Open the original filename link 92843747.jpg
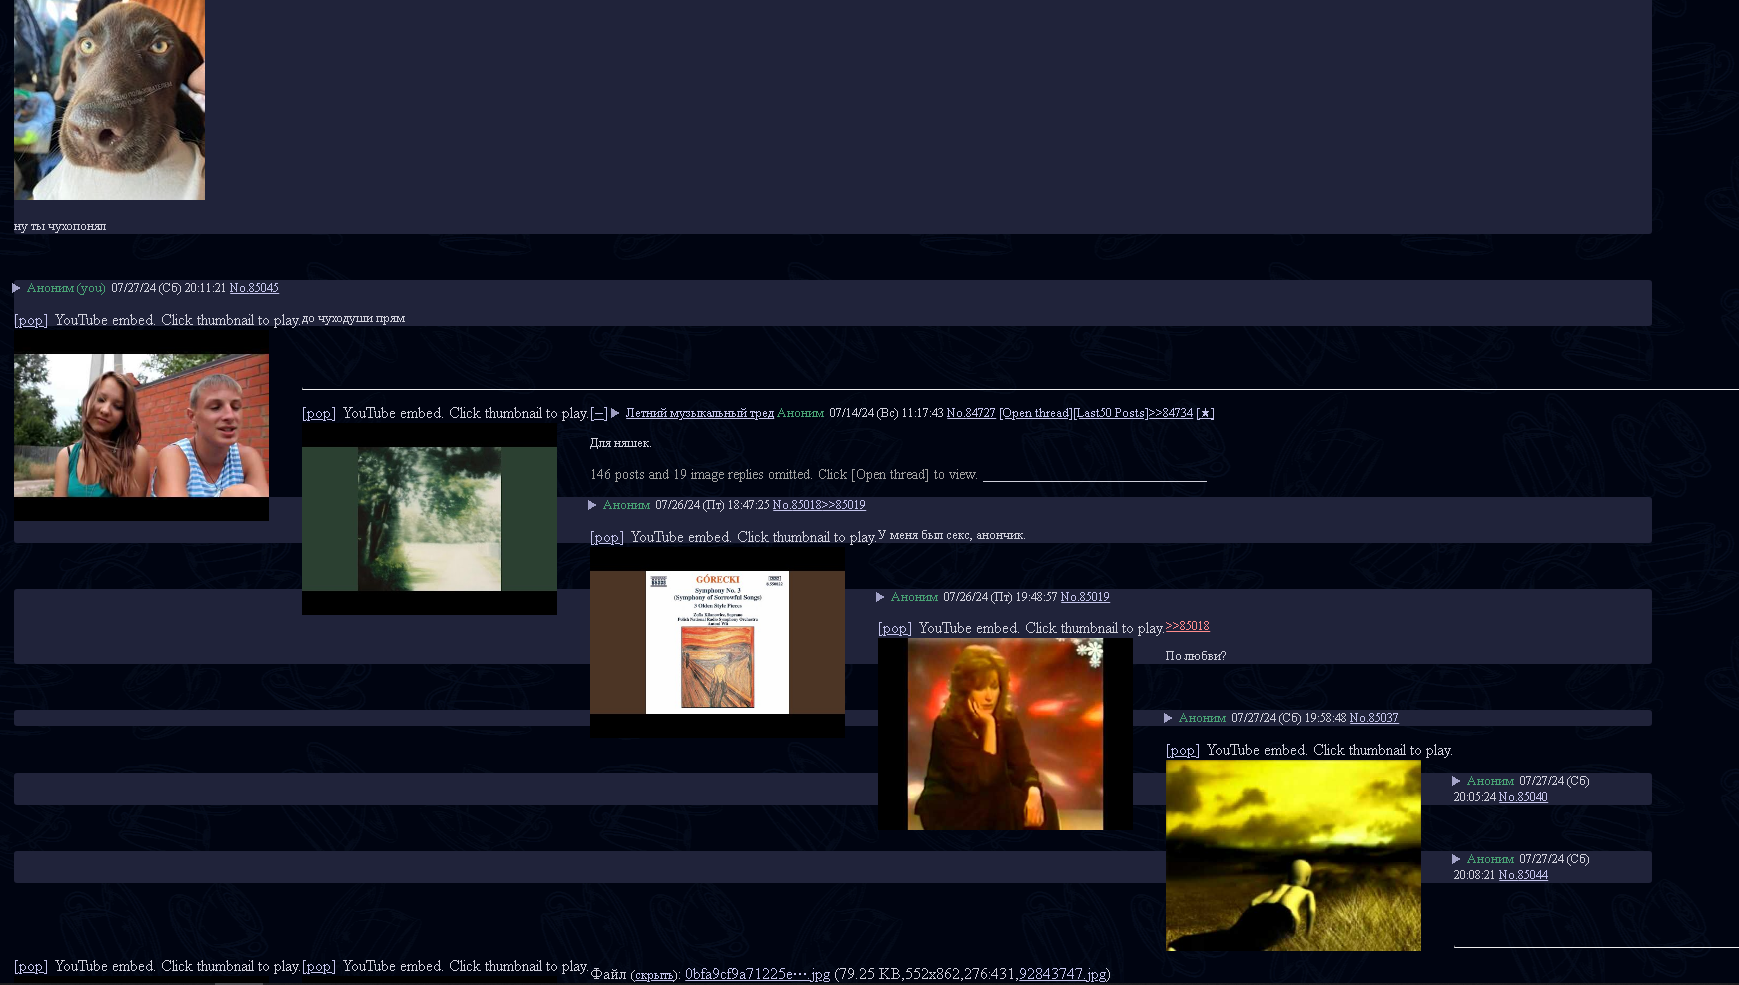1739x985 pixels. click(1062, 974)
